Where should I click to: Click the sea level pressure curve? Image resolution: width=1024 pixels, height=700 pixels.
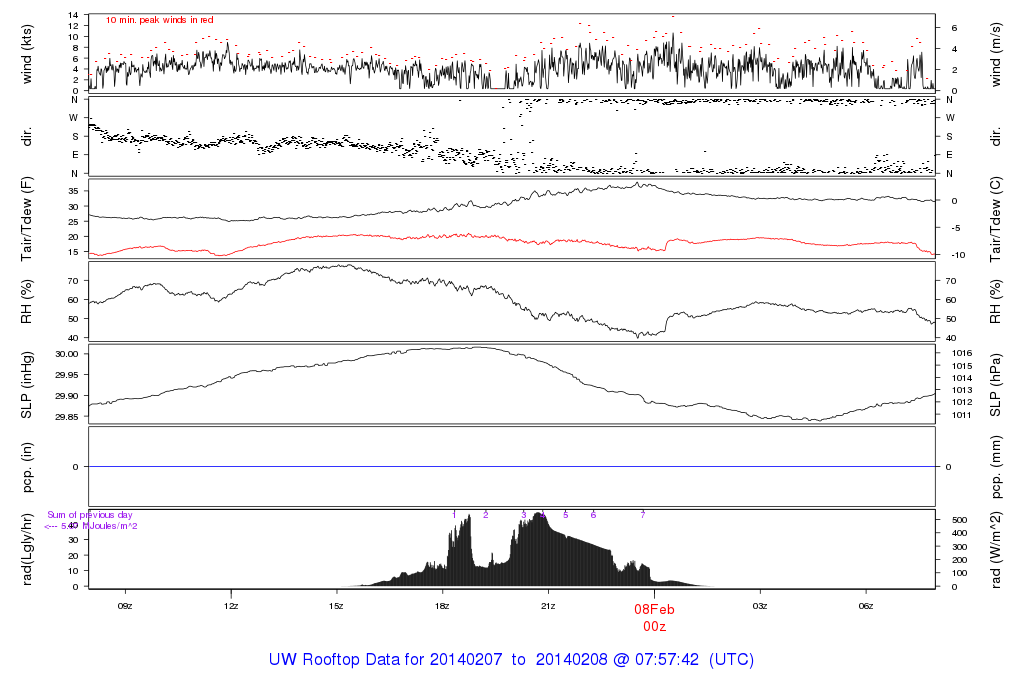click(512, 384)
